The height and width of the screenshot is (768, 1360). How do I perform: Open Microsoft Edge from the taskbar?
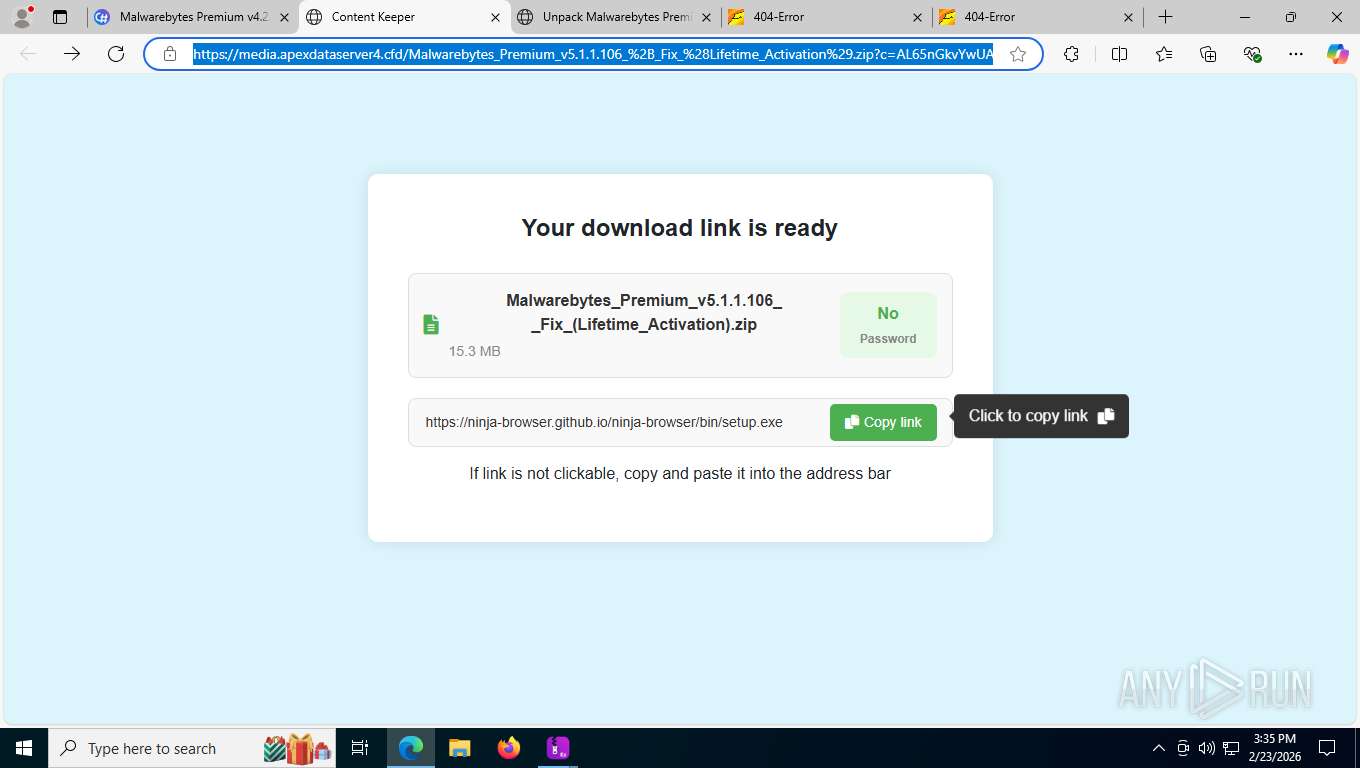coord(411,748)
